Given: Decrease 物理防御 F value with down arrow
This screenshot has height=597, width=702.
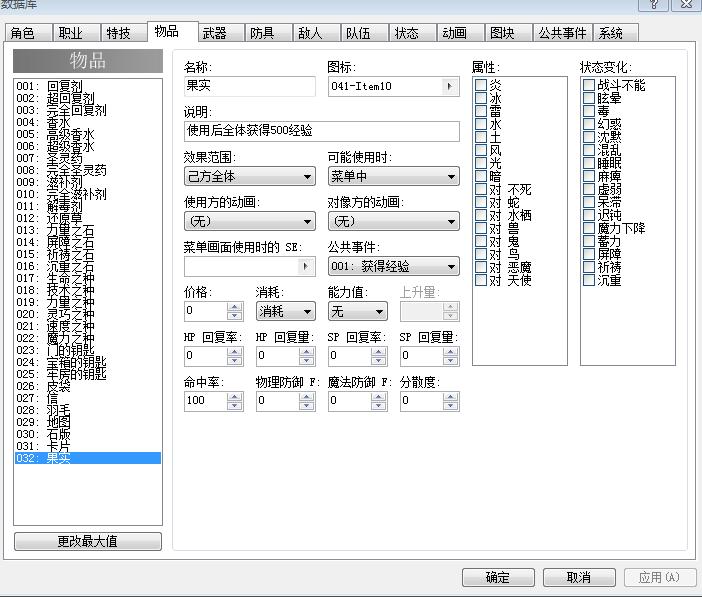Looking at the screenshot, I should (306, 405).
